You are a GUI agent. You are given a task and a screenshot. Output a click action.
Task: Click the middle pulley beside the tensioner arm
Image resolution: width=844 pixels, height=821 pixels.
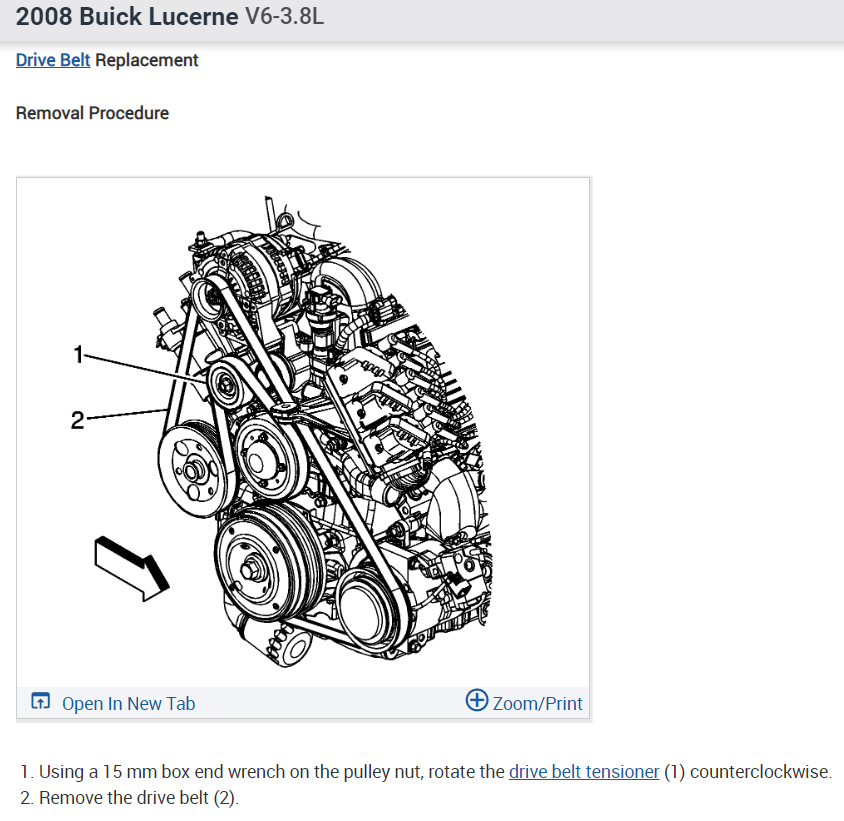[x=265, y=459]
